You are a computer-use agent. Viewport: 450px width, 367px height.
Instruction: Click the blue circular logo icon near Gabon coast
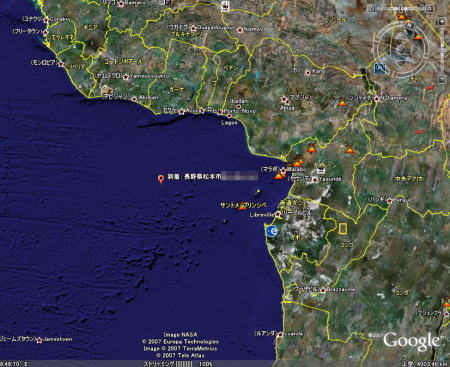272,231
